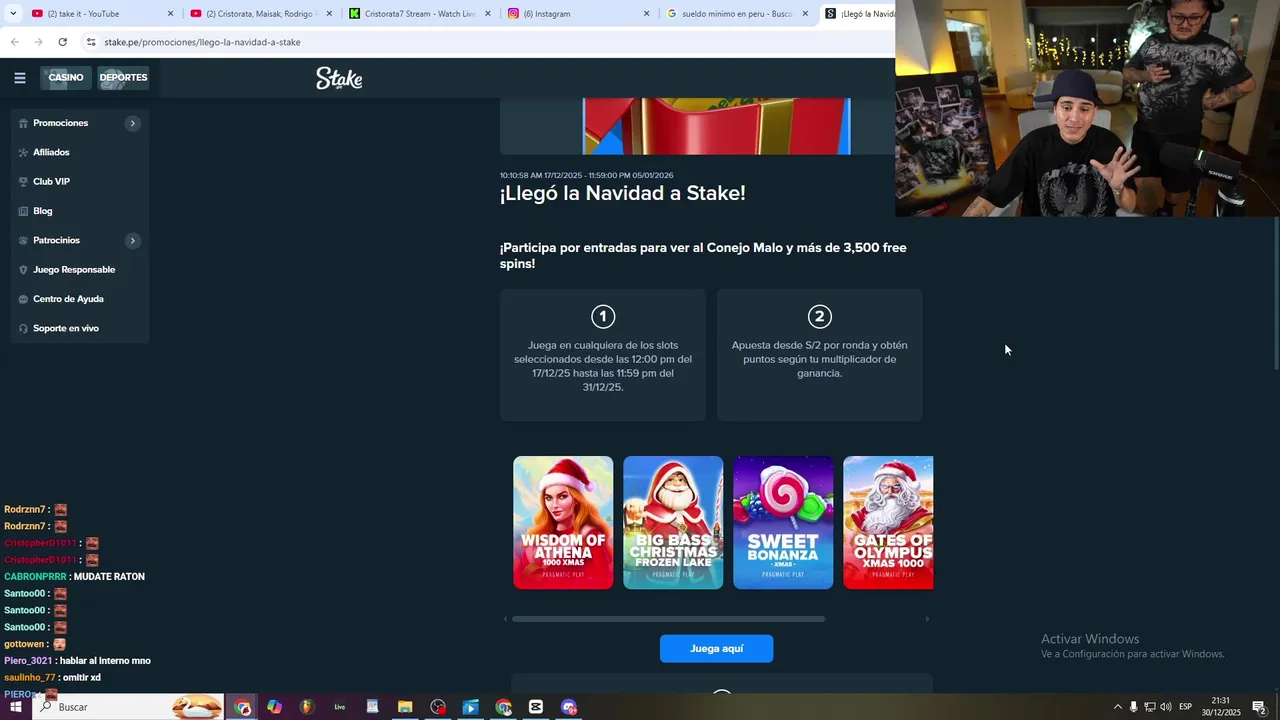
Task: View site information icon in address bar
Action: click(91, 42)
